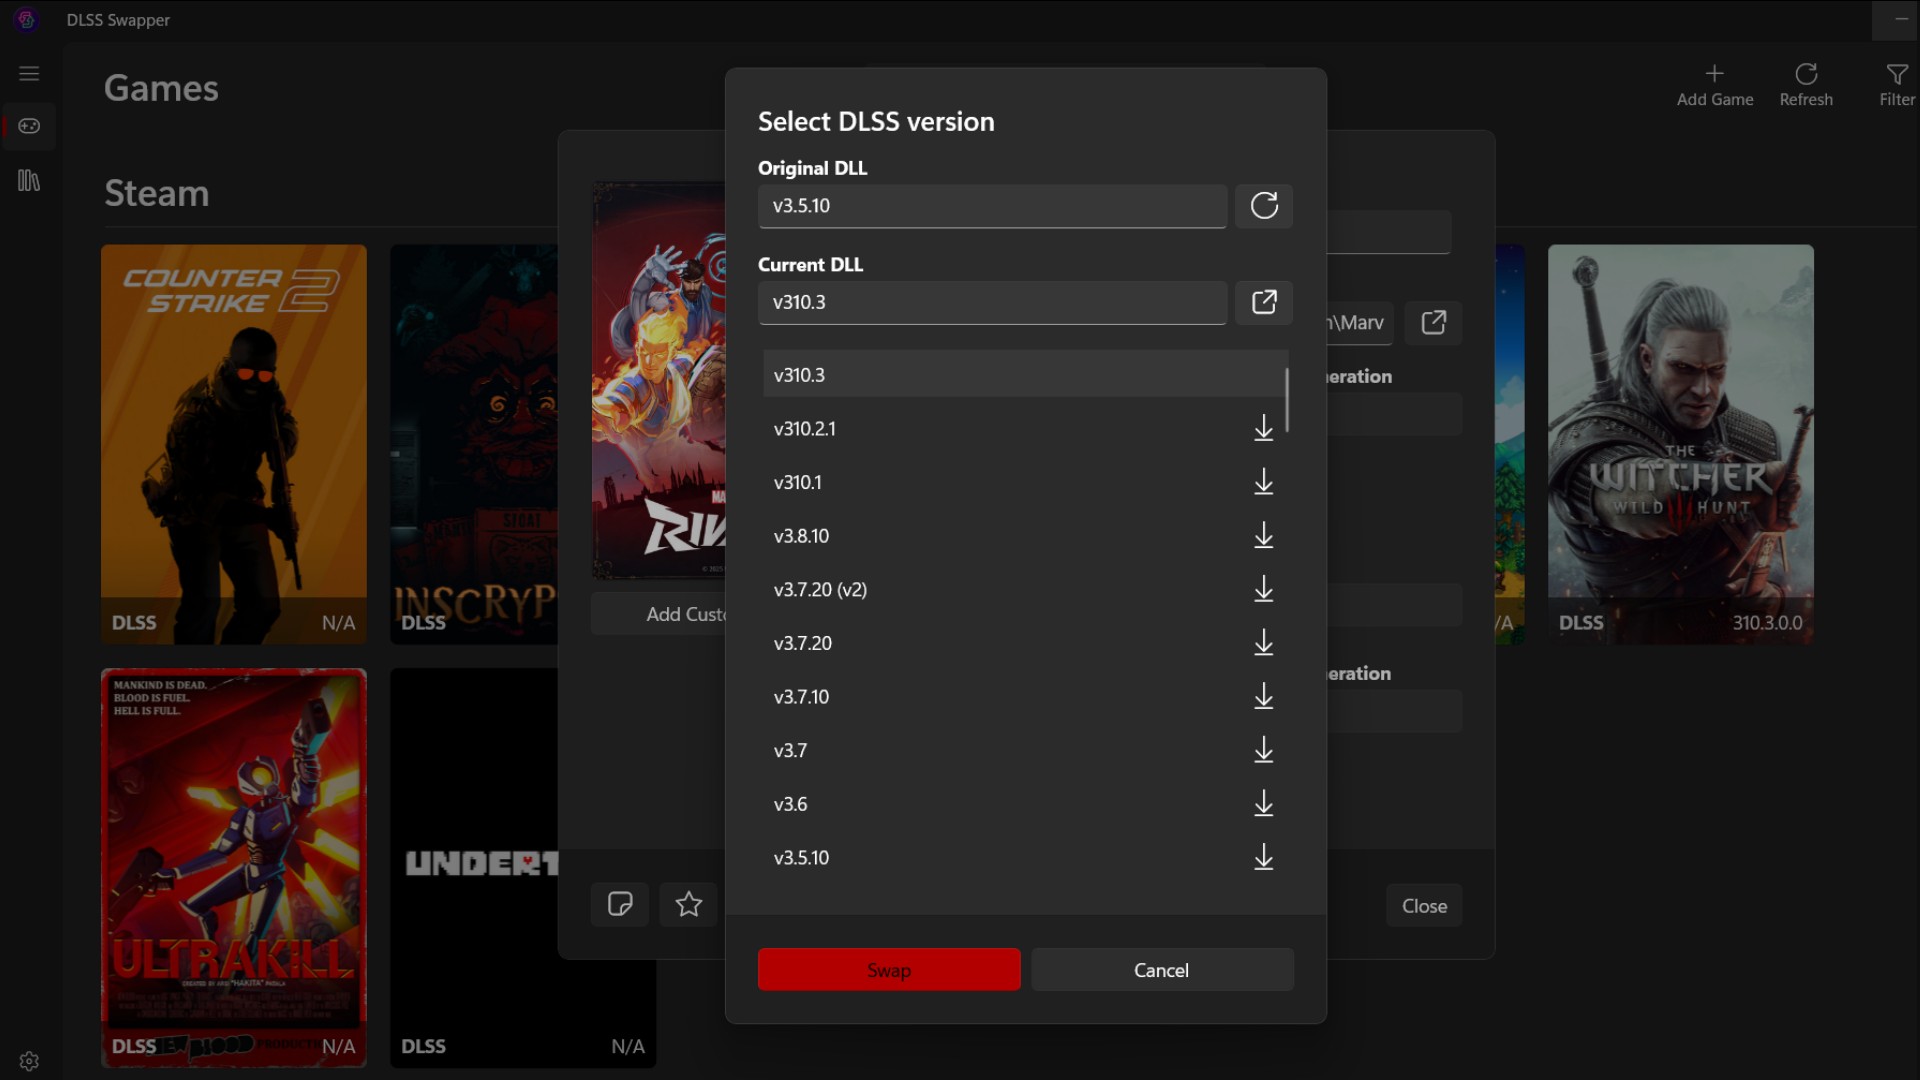1920x1080 pixels.
Task: Download DLSS v3.7.20 (v2)
Action: click(1264, 590)
